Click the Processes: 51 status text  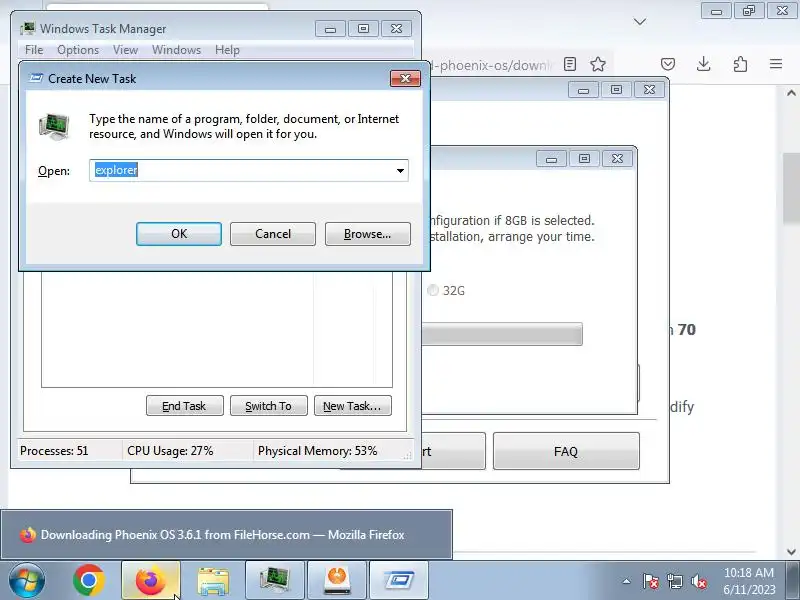(54, 451)
